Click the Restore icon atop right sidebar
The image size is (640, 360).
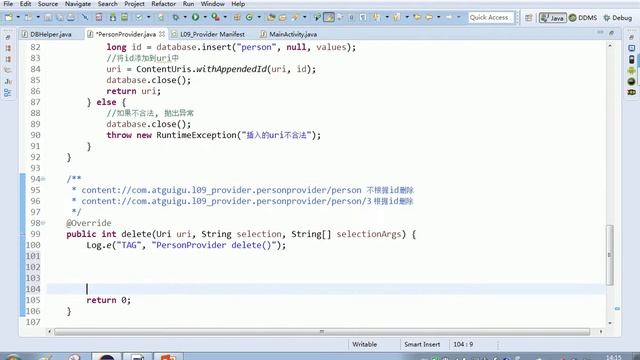pos(631,37)
